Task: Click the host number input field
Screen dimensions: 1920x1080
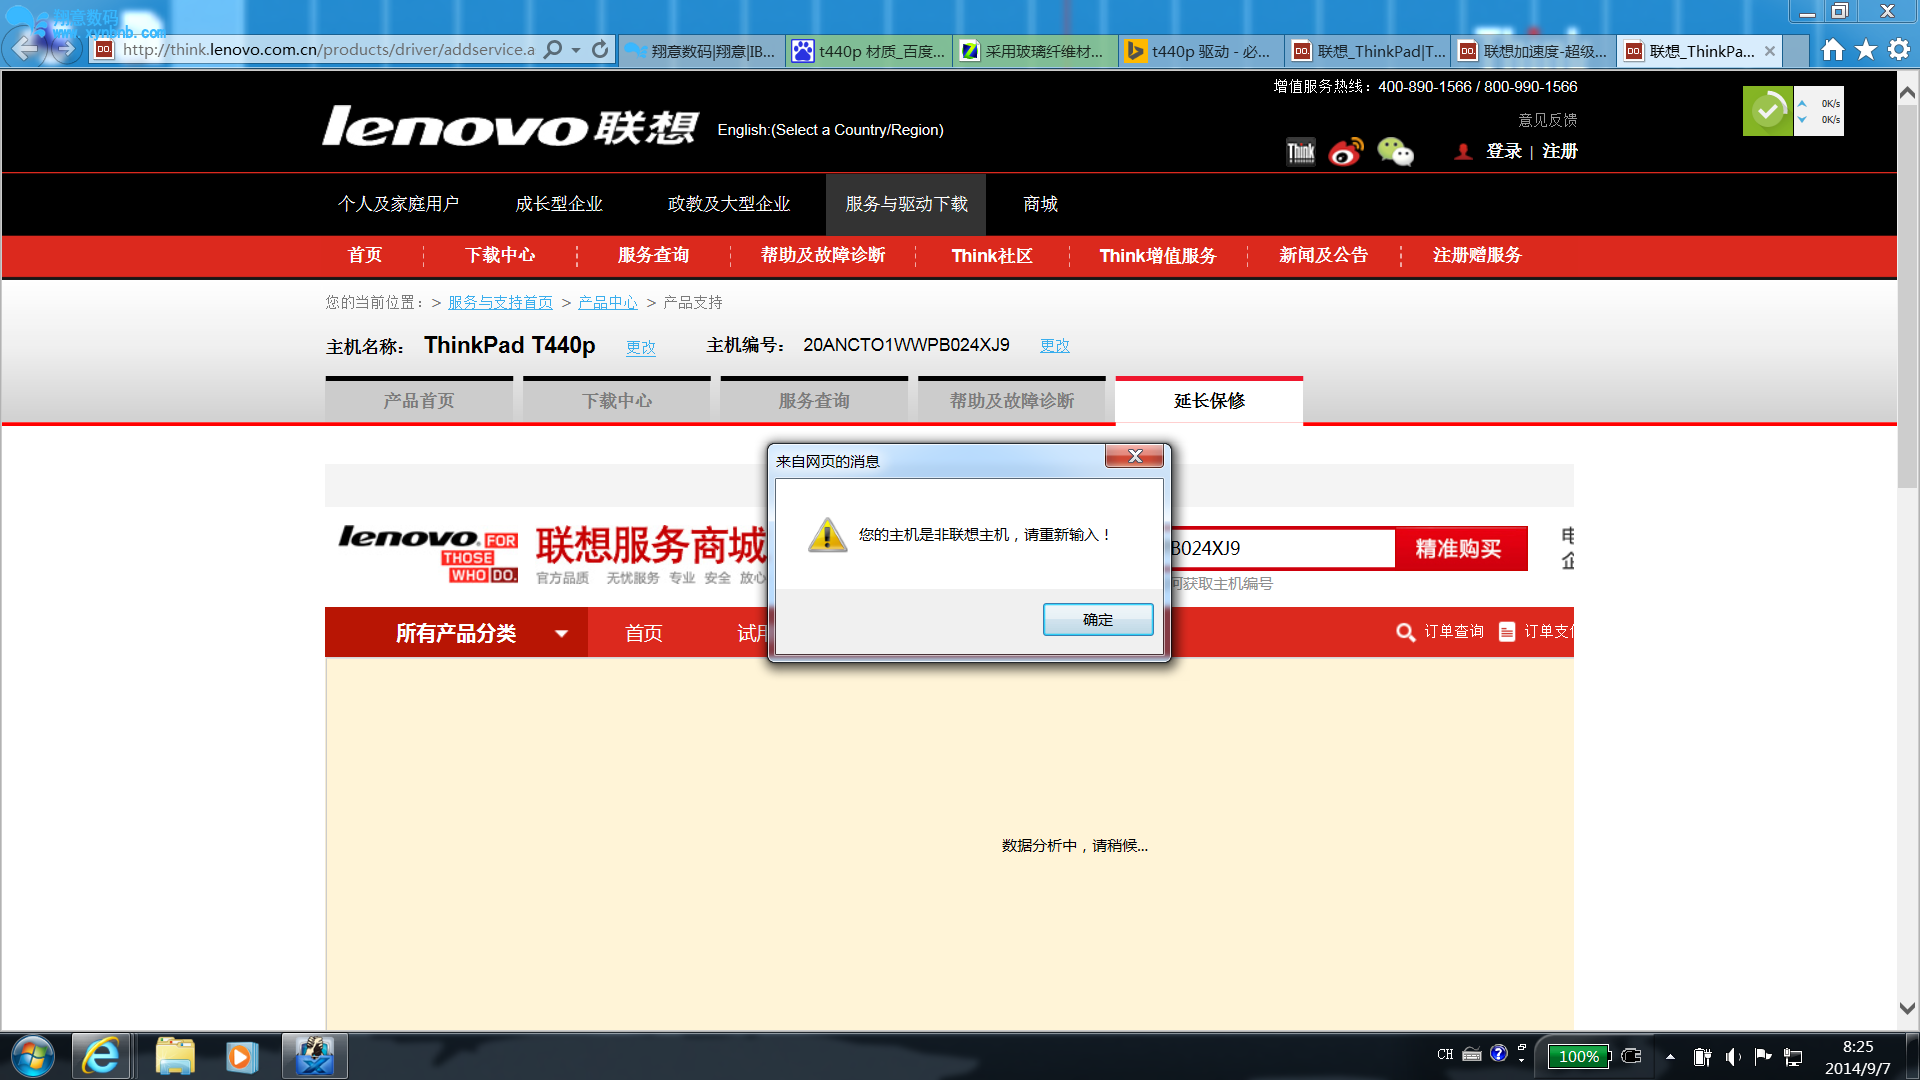Action: coord(1282,548)
